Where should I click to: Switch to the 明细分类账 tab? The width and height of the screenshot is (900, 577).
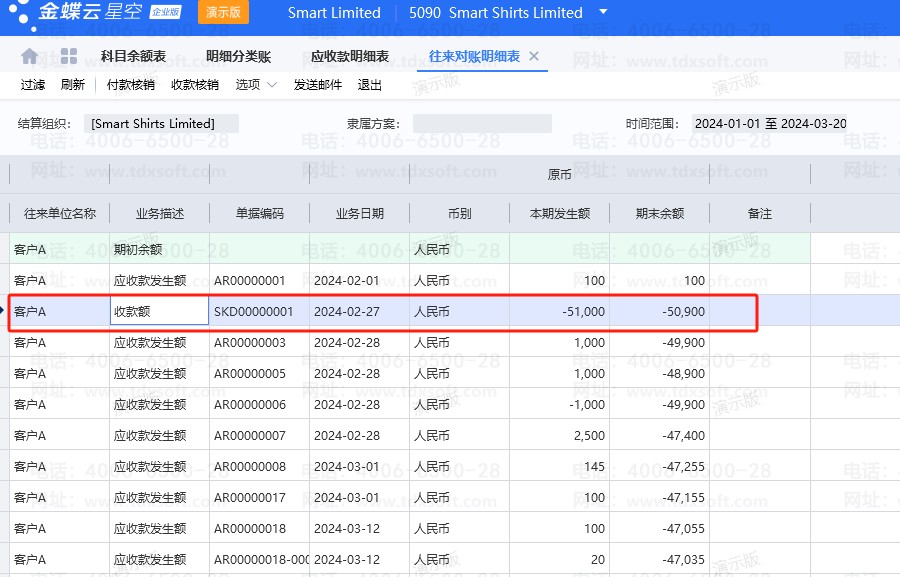point(238,57)
